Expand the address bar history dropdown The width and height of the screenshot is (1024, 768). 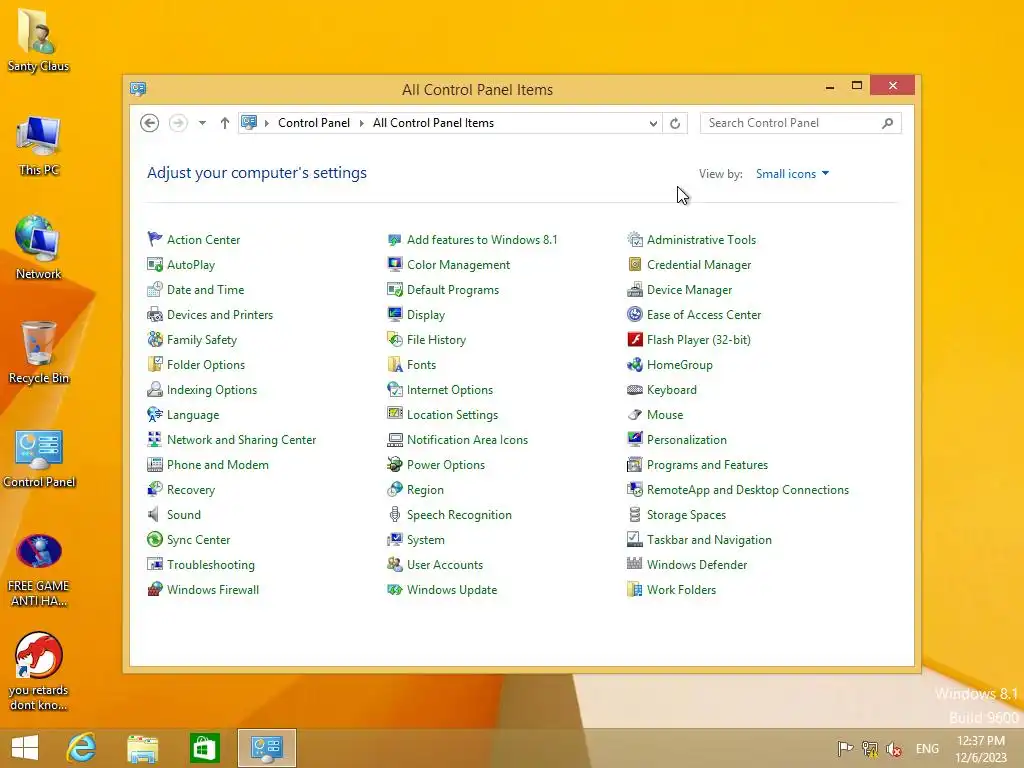652,123
